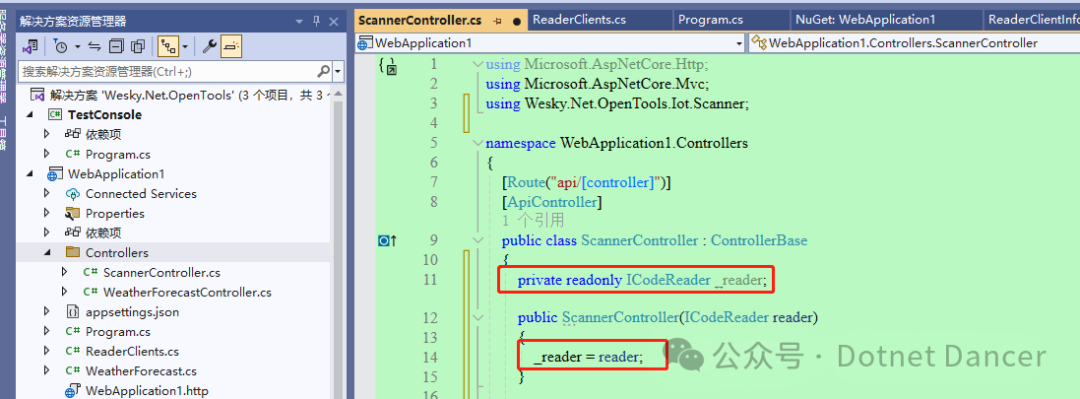Open the WebApplication1 project dropdown
This screenshot has height=399, width=1080.
point(739,43)
